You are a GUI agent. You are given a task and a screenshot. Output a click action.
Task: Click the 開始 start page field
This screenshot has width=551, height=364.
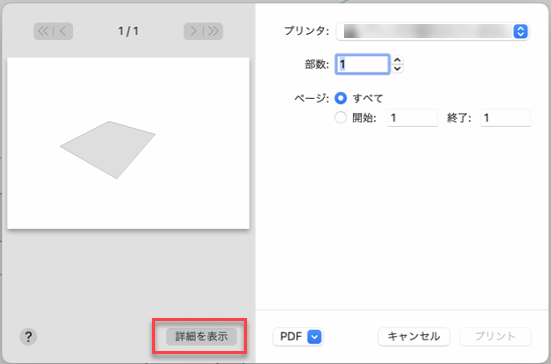tap(413, 118)
